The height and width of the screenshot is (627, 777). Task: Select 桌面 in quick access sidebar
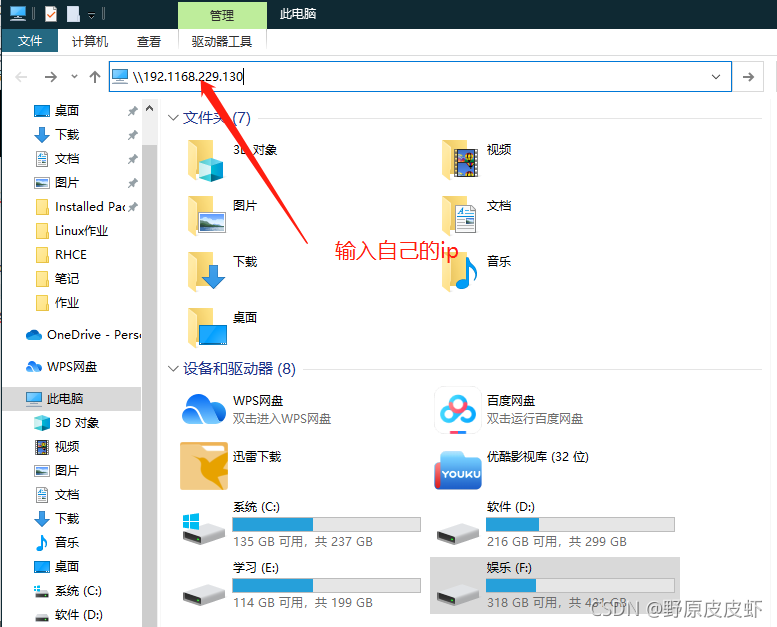pos(67,111)
